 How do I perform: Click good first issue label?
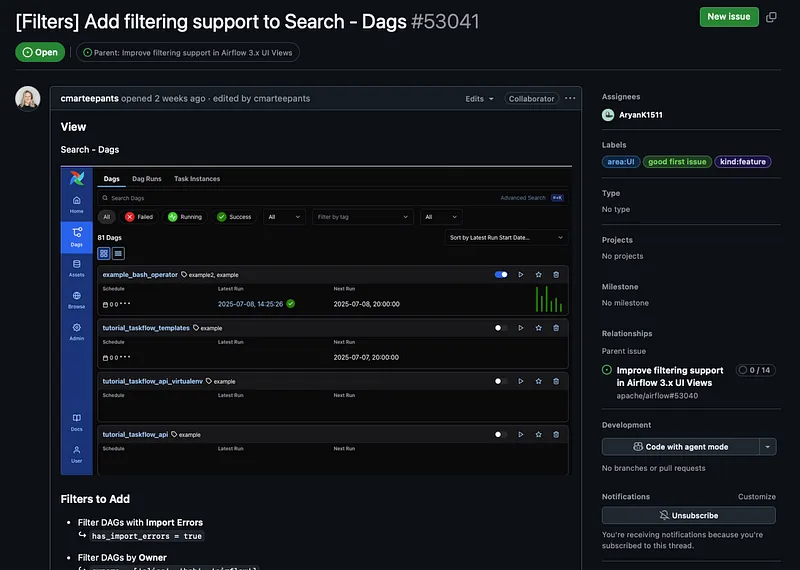(677, 162)
